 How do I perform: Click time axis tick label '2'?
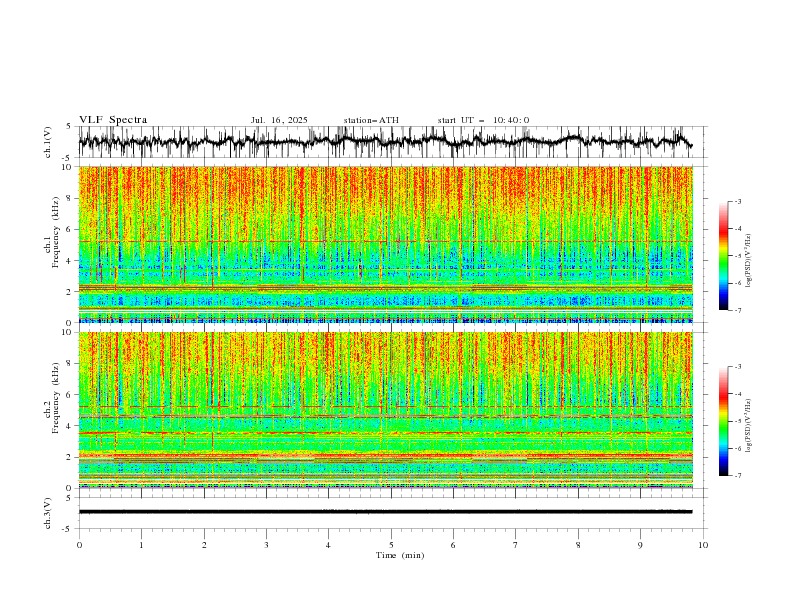(204, 545)
